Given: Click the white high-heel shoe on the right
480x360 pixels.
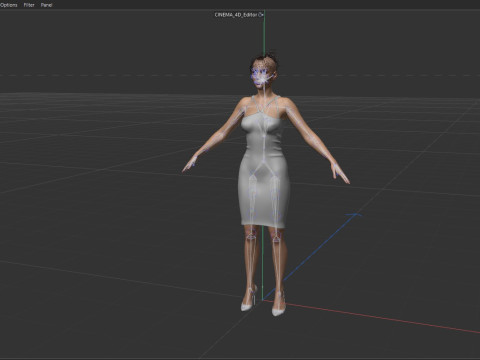Looking at the screenshot, I should click(279, 305).
